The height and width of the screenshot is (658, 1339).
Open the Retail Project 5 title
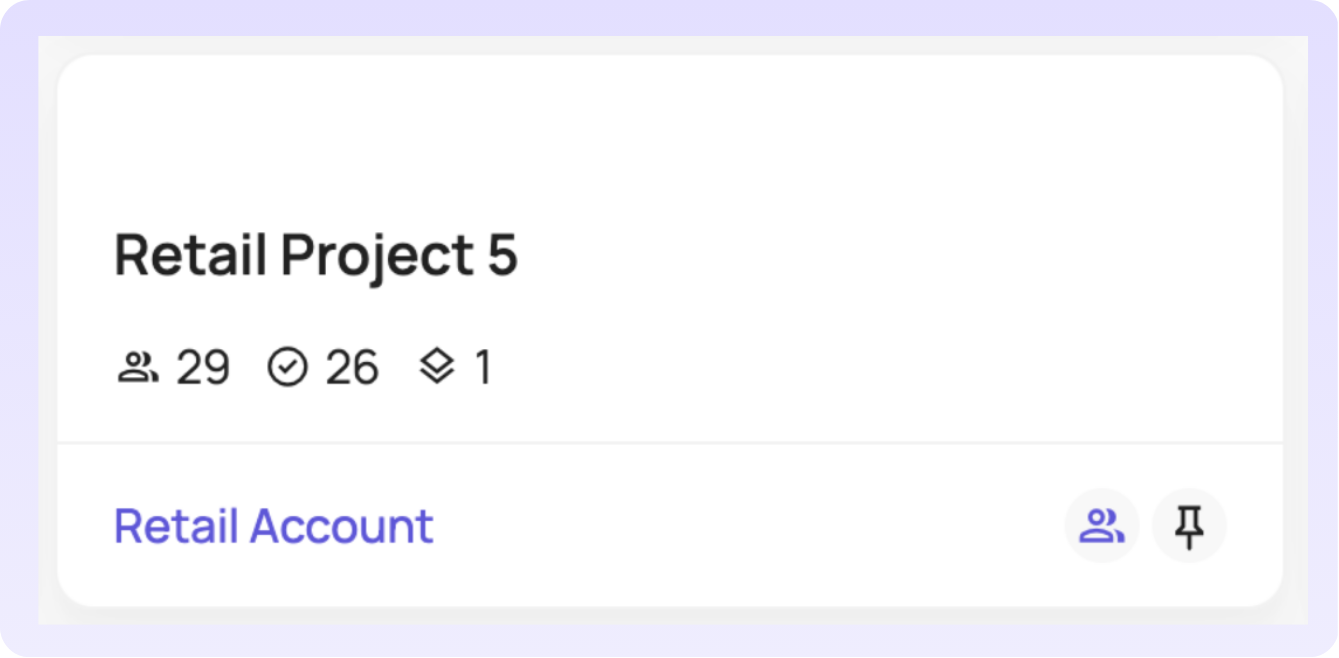[316, 255]
